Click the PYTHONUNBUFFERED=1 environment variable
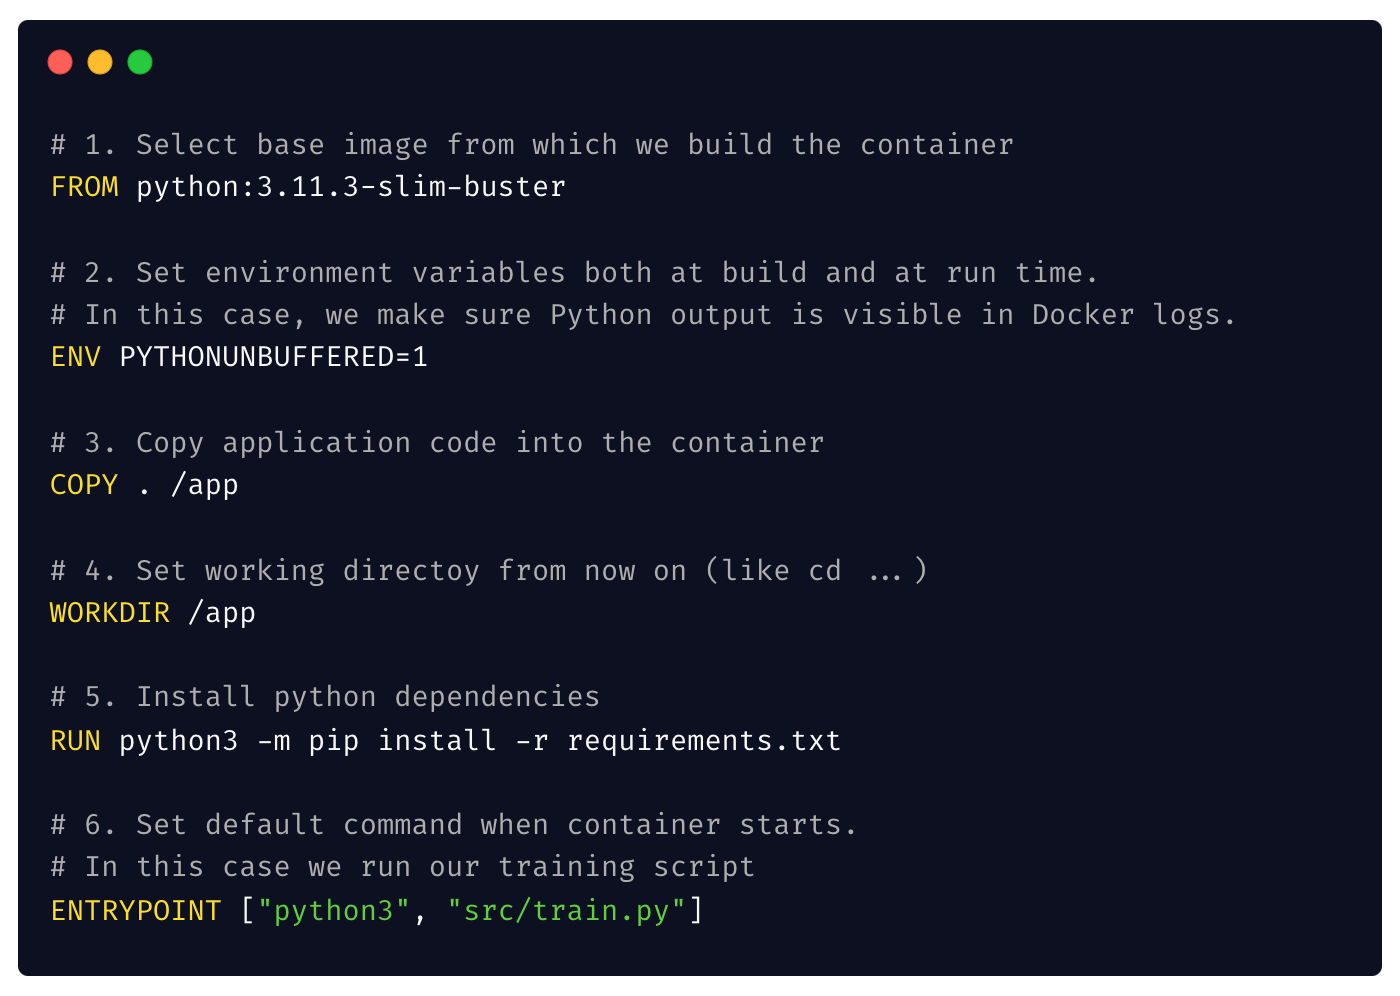The width and height of the screenshot is (1400, 996). pos(273,356)
